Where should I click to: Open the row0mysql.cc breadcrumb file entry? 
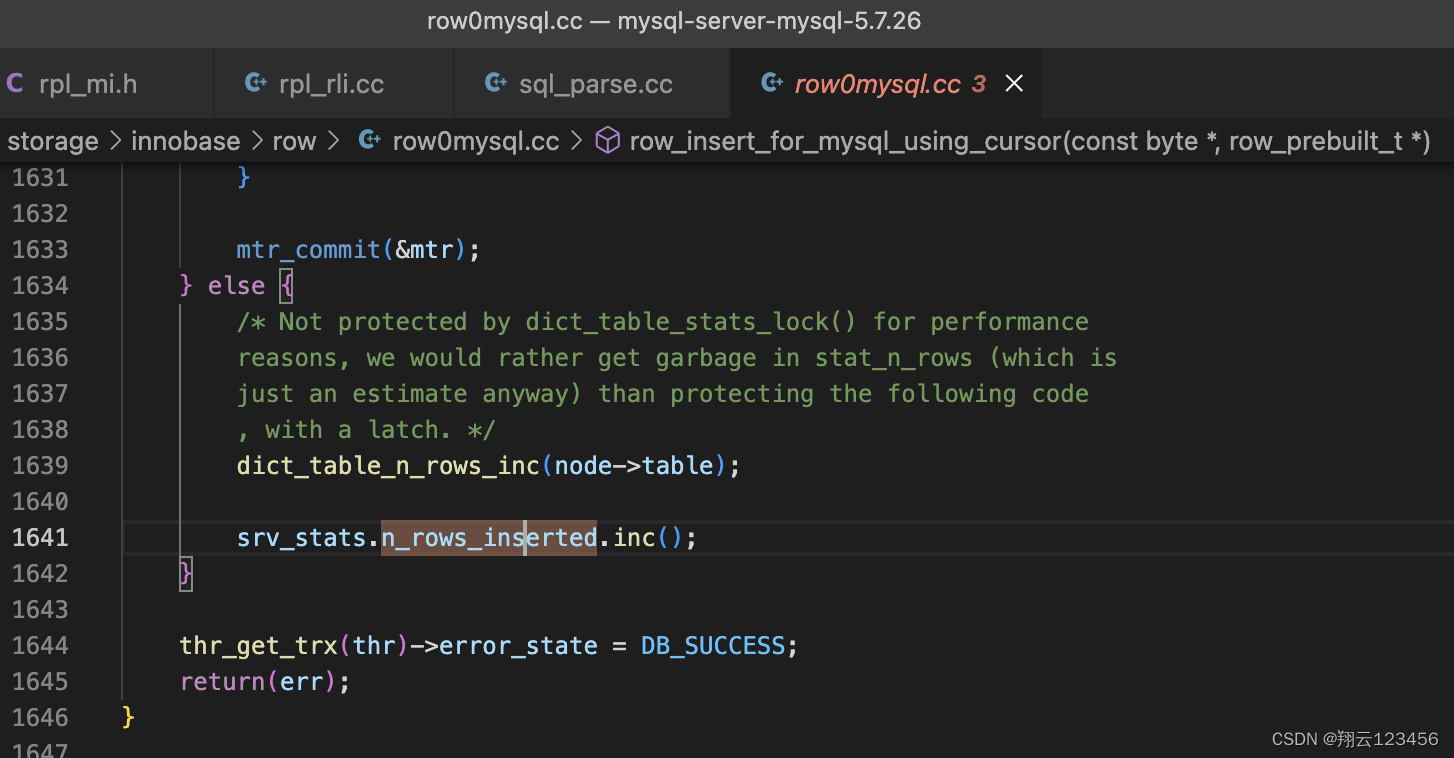click(476, 141)
